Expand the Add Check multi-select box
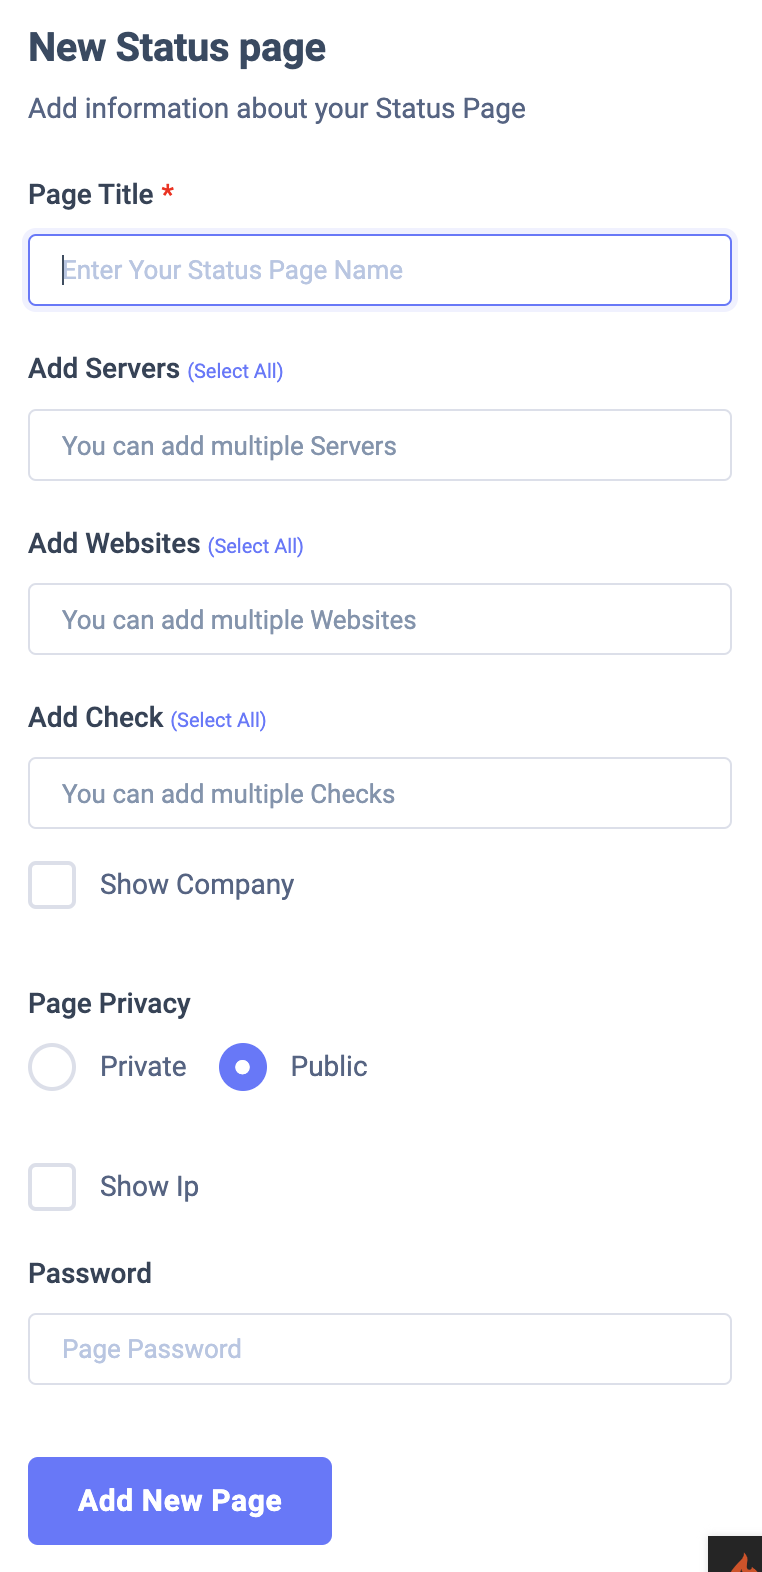The width and height of the screenshot is (762, 1572). pyautogui.click(x=380, y=793)
